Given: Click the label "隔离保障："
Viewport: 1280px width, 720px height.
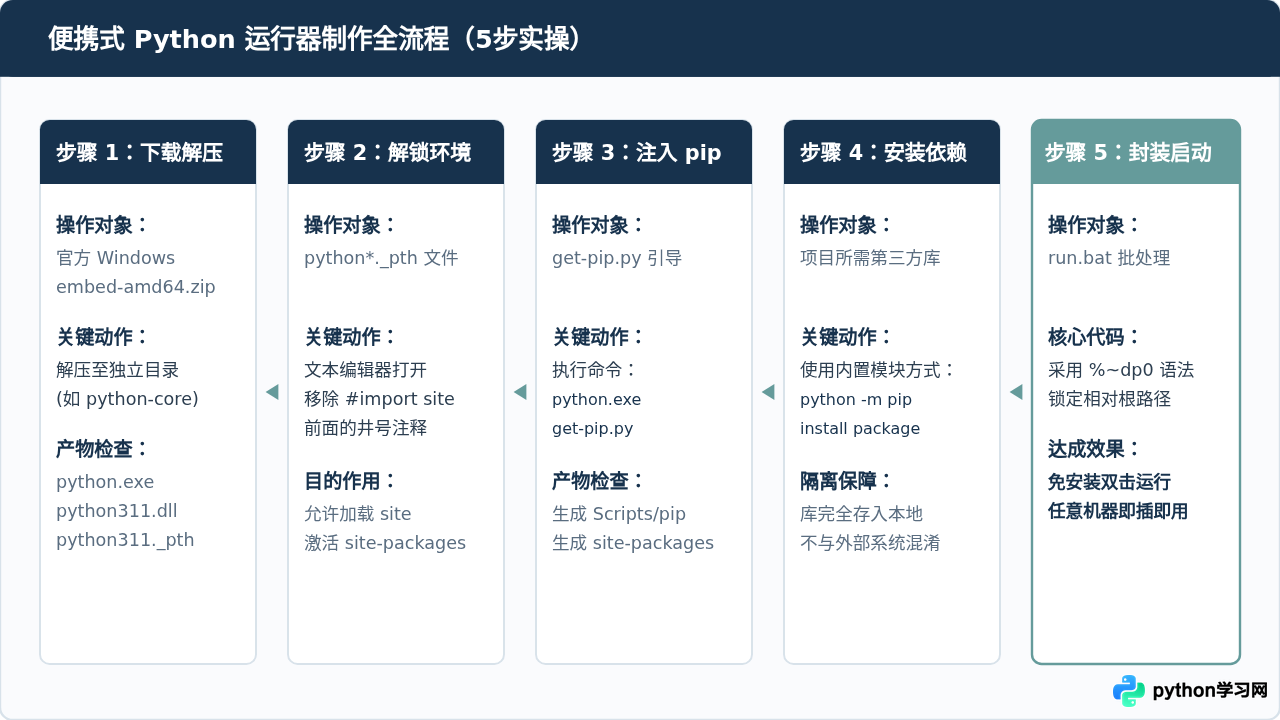Looking at the screenshot, I should click(x=847, y=481).
